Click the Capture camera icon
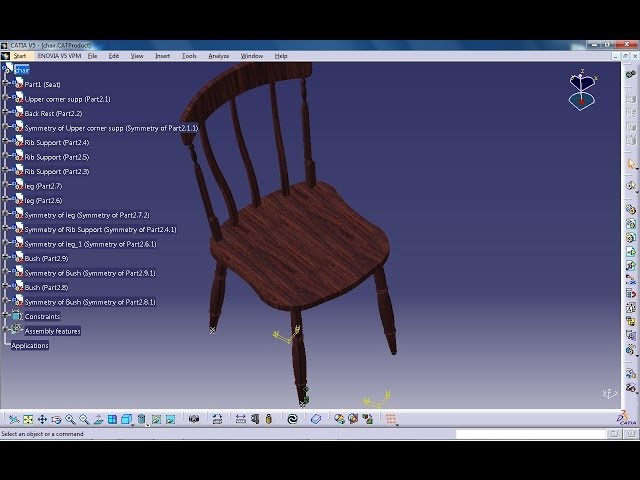Viewport: 640px width, 480px height. click(x=194, y=419)
